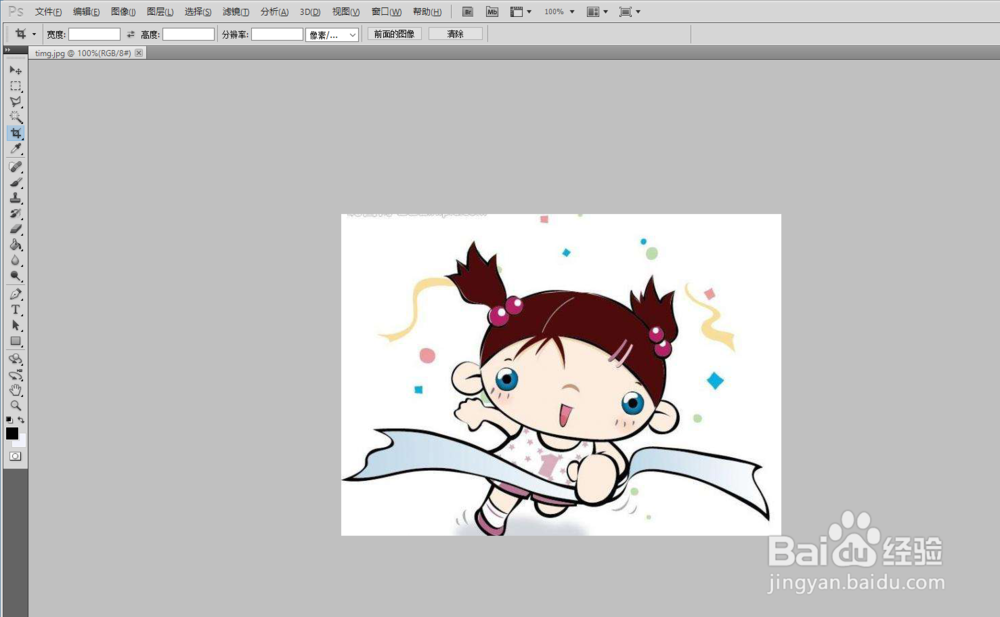The height and width of the screenshot is (617, 1000).
Task: Switch foreground and background colors
Action: 21,420
